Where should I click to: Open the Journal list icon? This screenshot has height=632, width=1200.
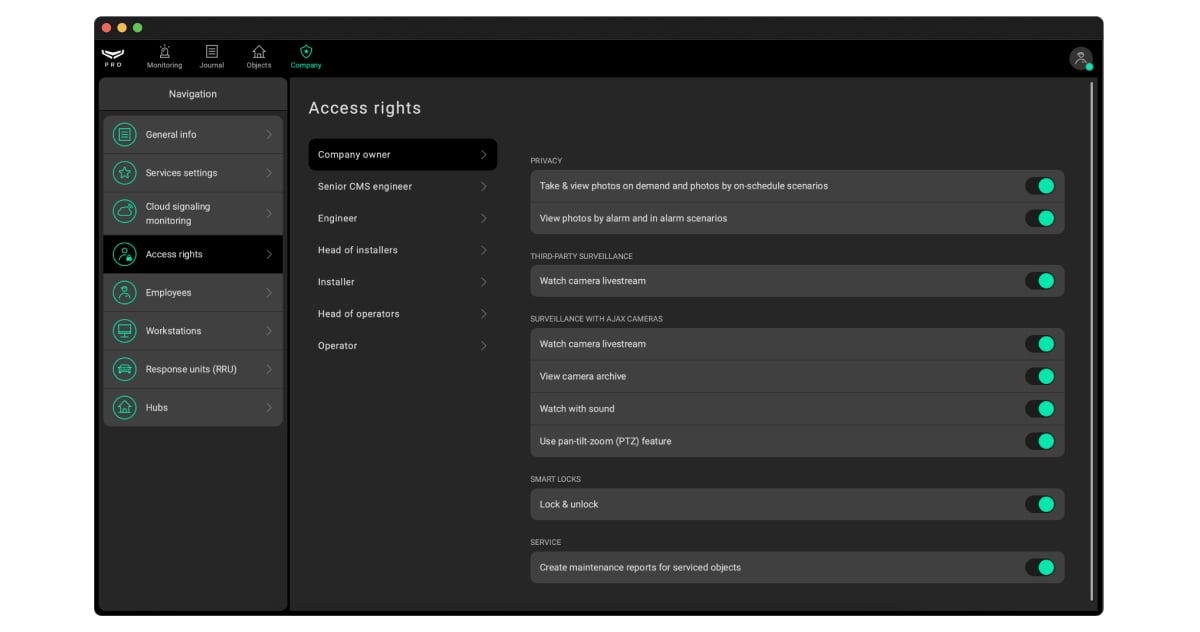(211, 52)
